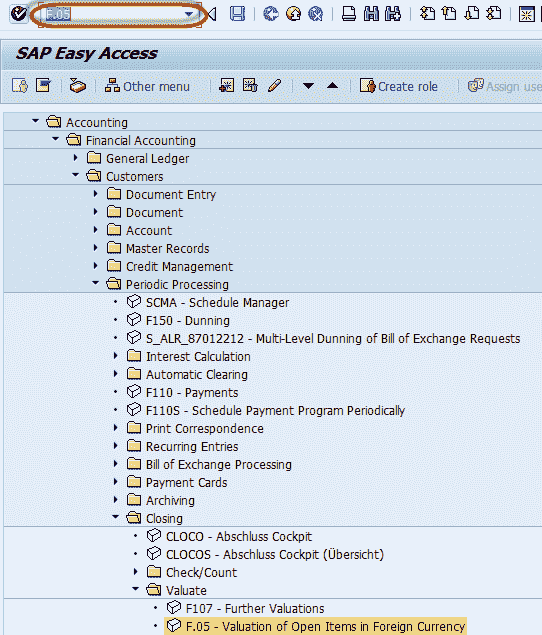Click the Move Favorites Down arrow

tap(308, 86)
